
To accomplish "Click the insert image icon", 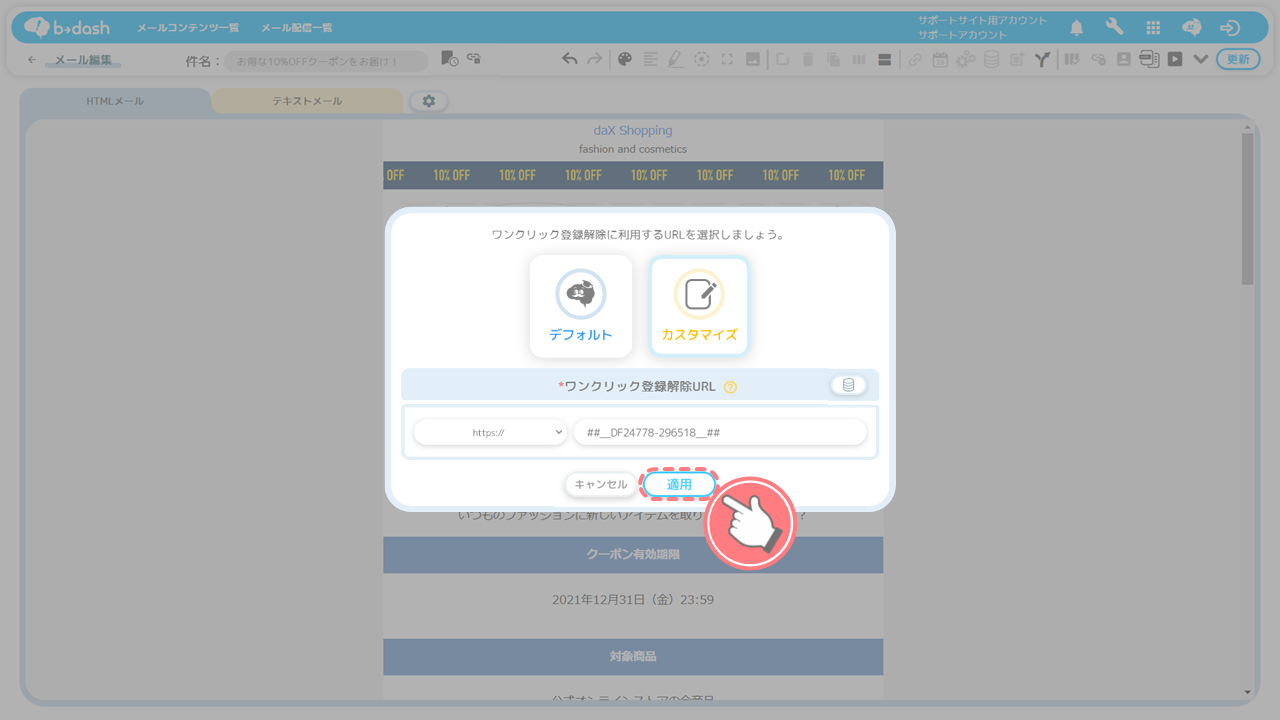I will 753,59.
